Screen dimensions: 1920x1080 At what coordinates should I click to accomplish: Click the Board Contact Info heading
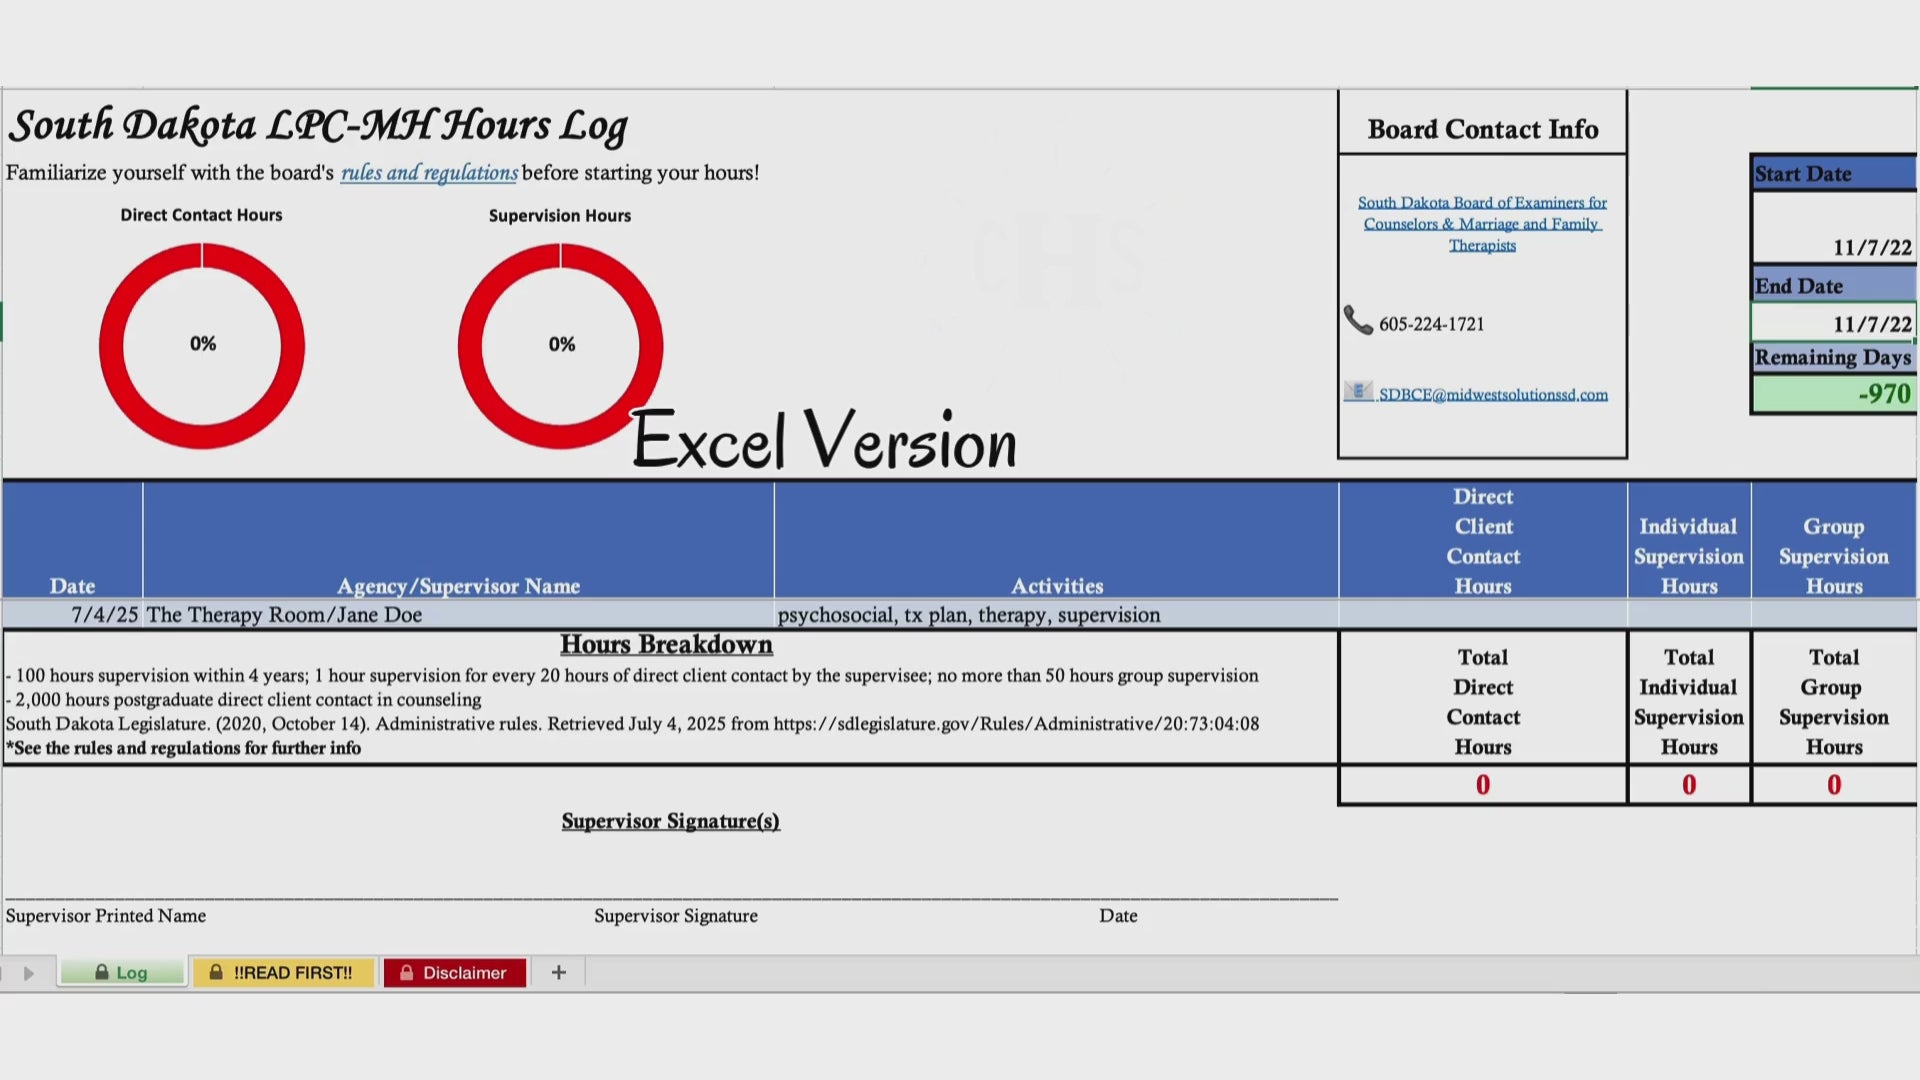coord(1483,130)
